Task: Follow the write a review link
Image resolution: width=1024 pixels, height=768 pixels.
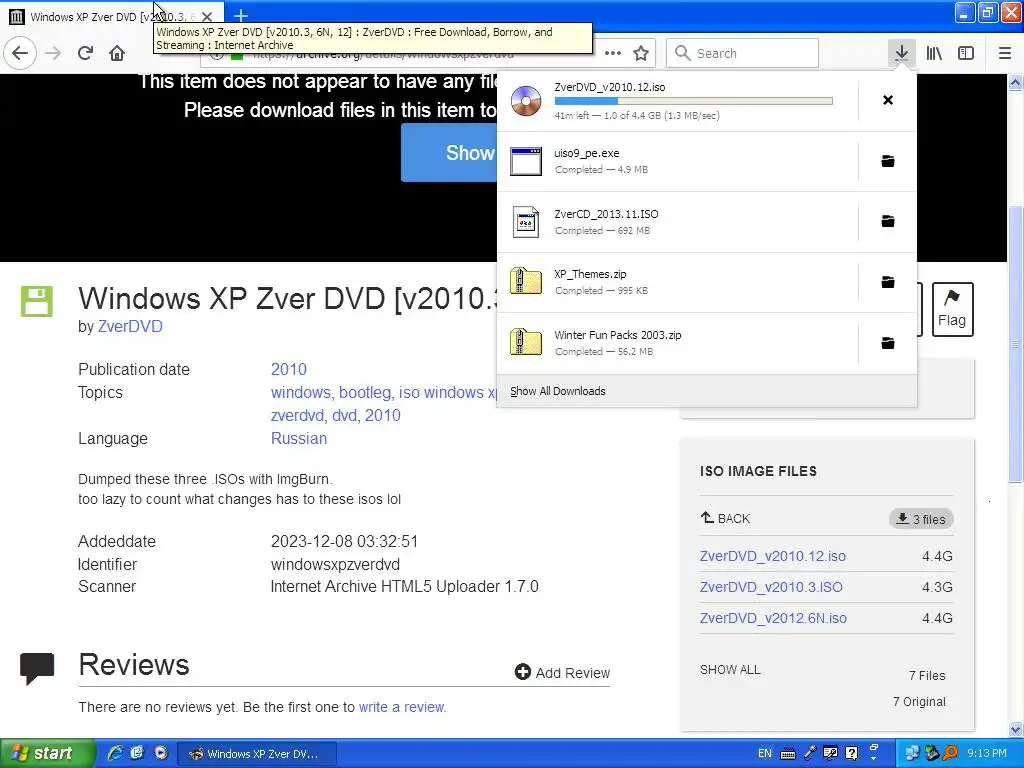Action: (402, 707)
